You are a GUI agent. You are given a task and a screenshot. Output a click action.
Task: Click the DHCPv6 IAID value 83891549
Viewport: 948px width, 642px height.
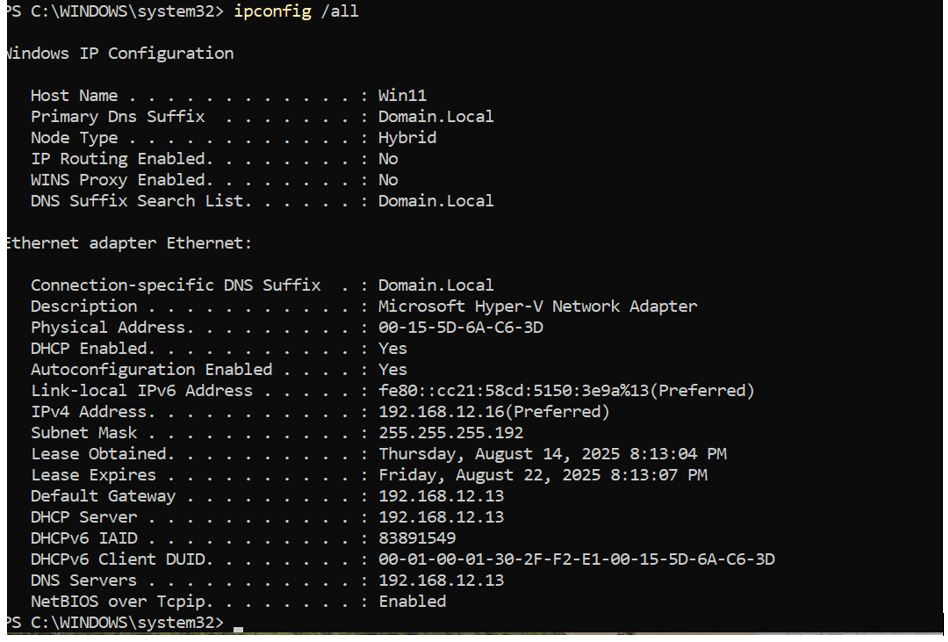[x=416, y=538]
